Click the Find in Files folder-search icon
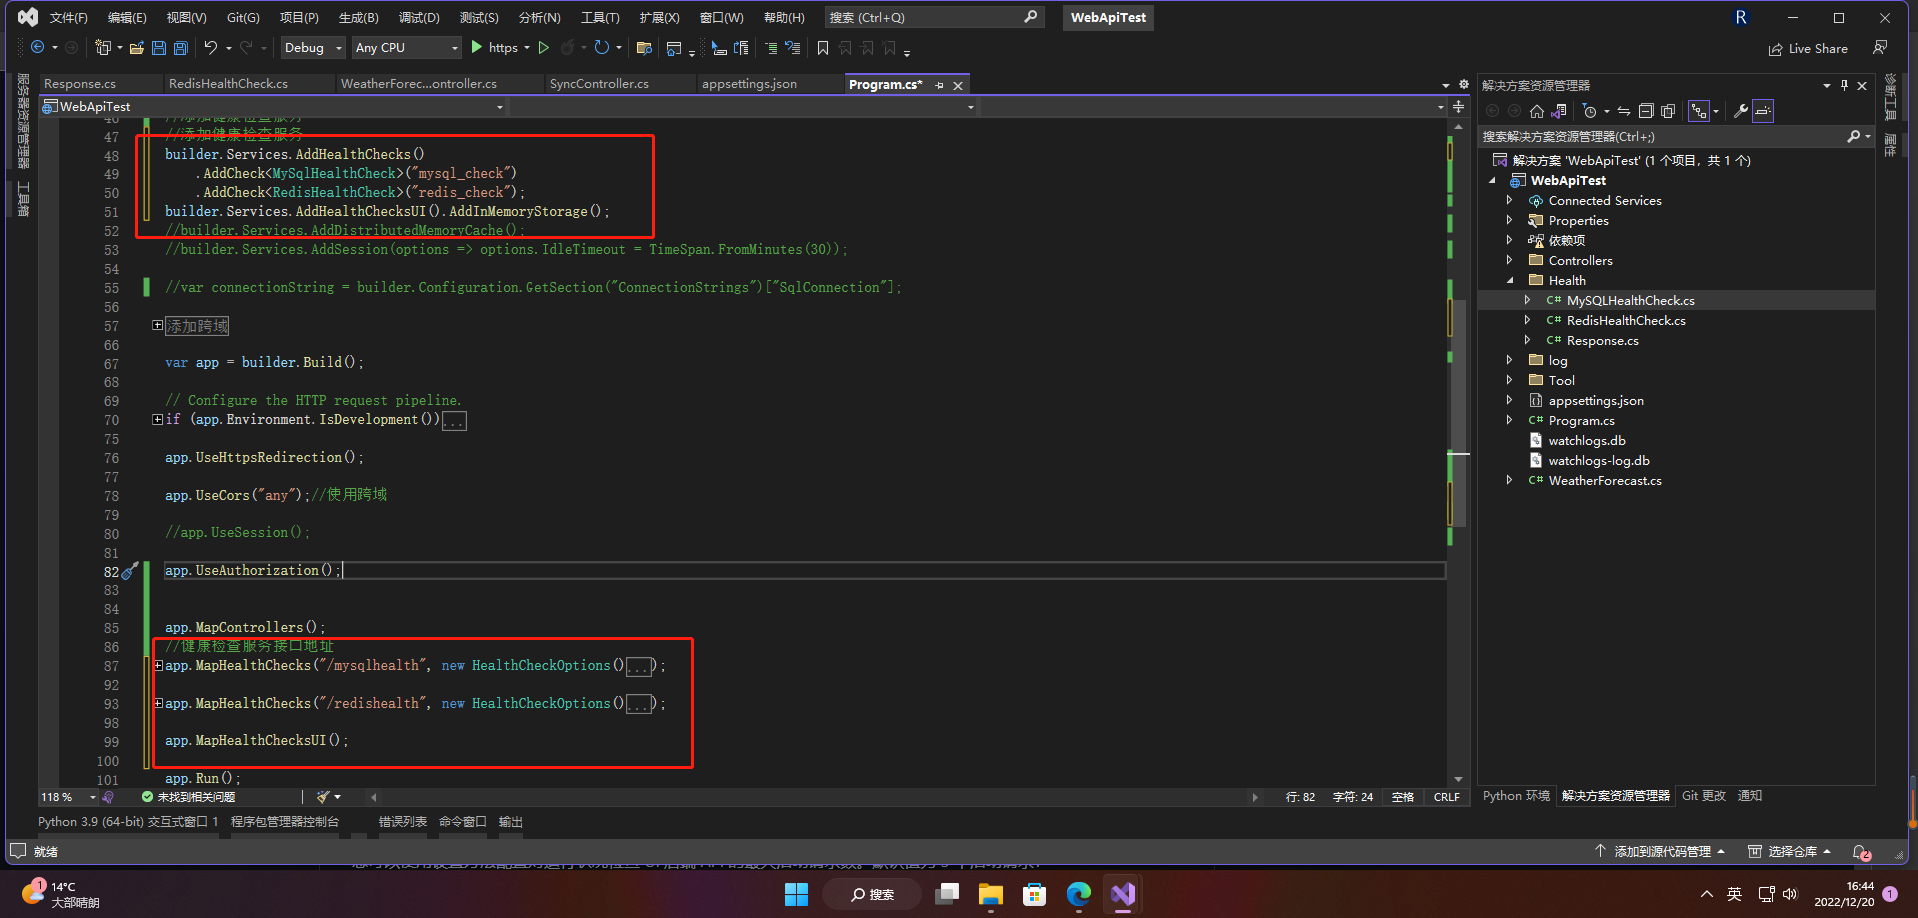The image size is (1918, 918). tap(644, 48)
